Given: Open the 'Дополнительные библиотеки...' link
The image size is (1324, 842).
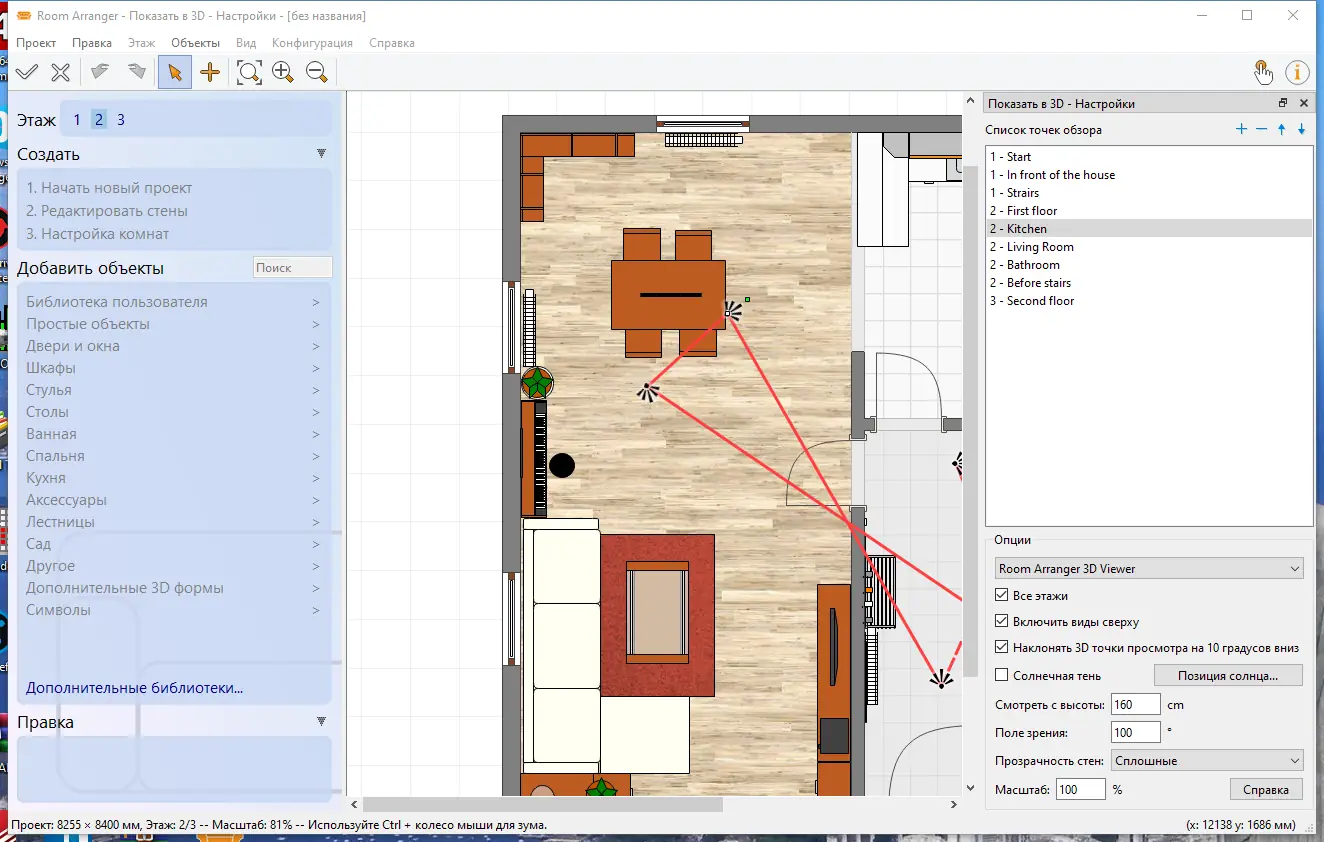Looking at the screenshot, I should coord(135,688).
